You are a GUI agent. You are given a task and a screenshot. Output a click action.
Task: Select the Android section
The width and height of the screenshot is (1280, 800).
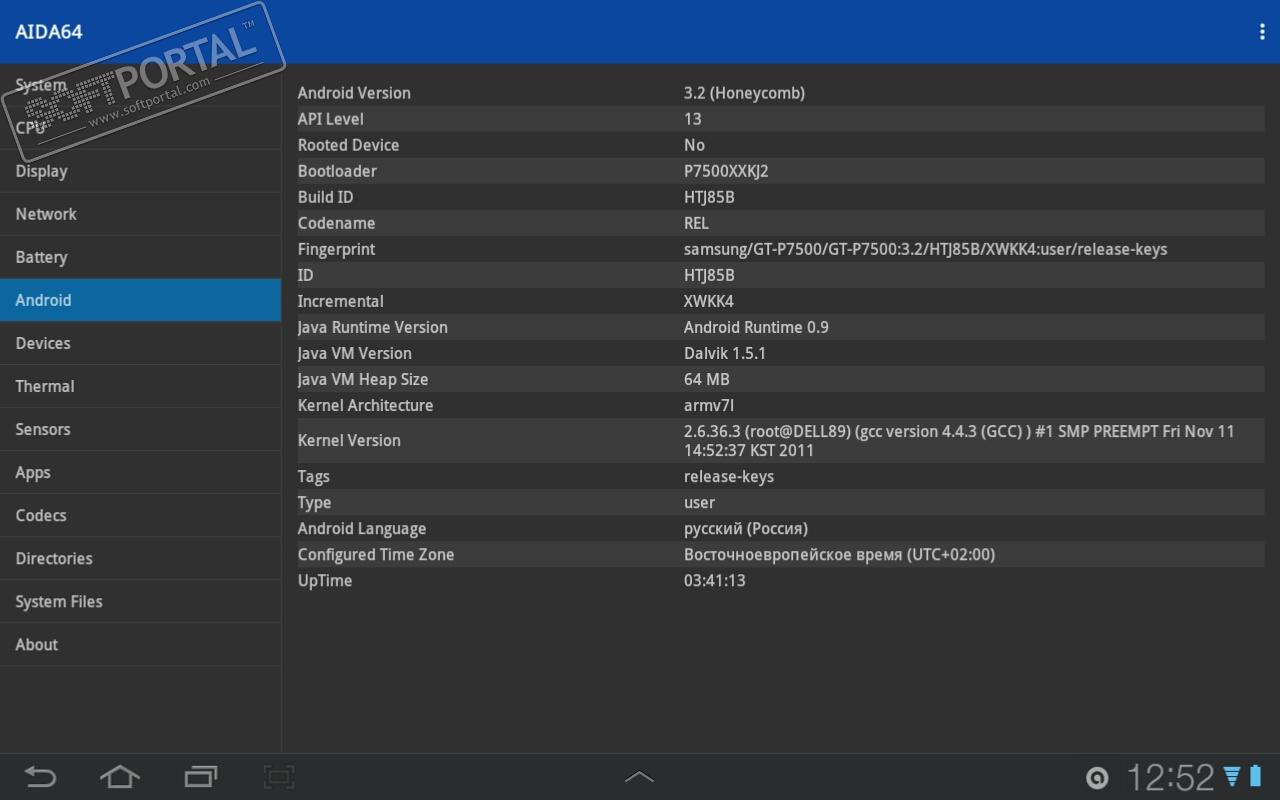pos(140,300)
